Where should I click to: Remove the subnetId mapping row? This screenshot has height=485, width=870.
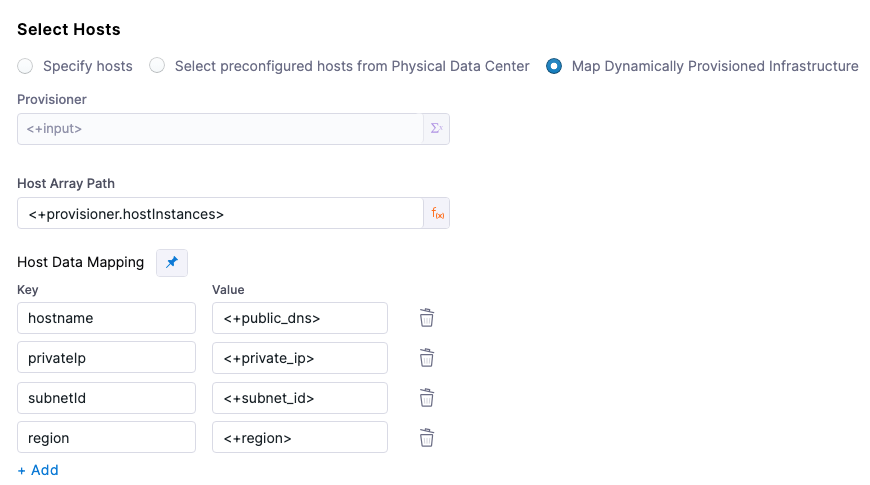[x=426, y=398]
